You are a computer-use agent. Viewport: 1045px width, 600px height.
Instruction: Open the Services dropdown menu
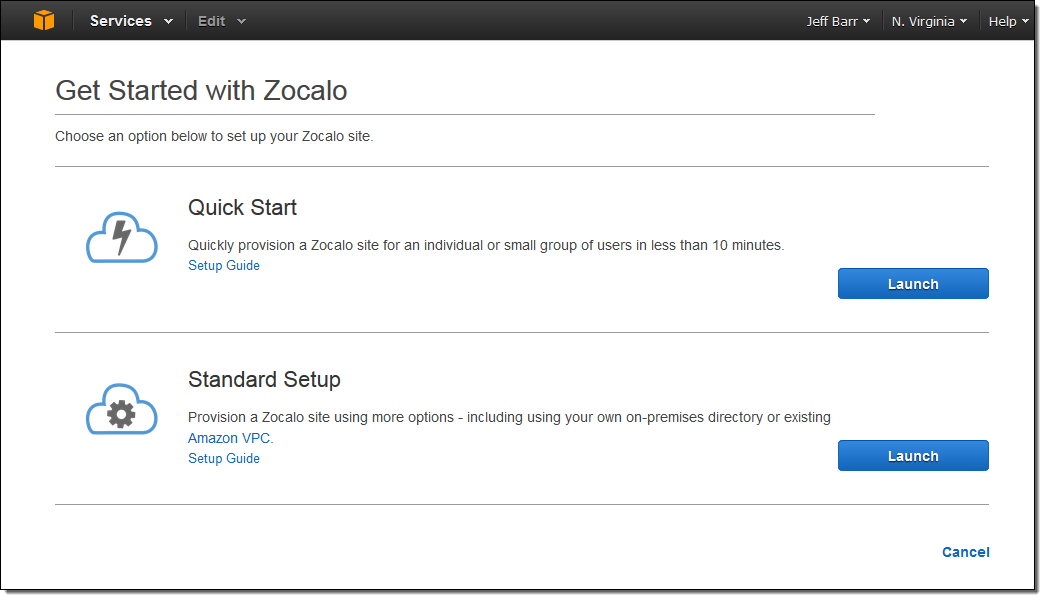pyautogui.click(x=130, y=21)
